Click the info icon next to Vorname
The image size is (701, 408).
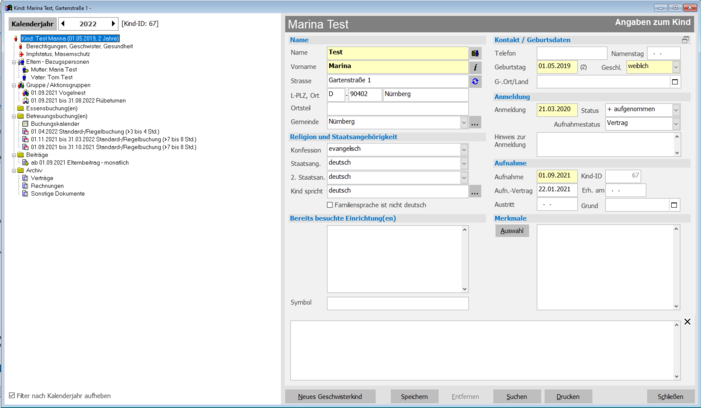tap(475, 67)
